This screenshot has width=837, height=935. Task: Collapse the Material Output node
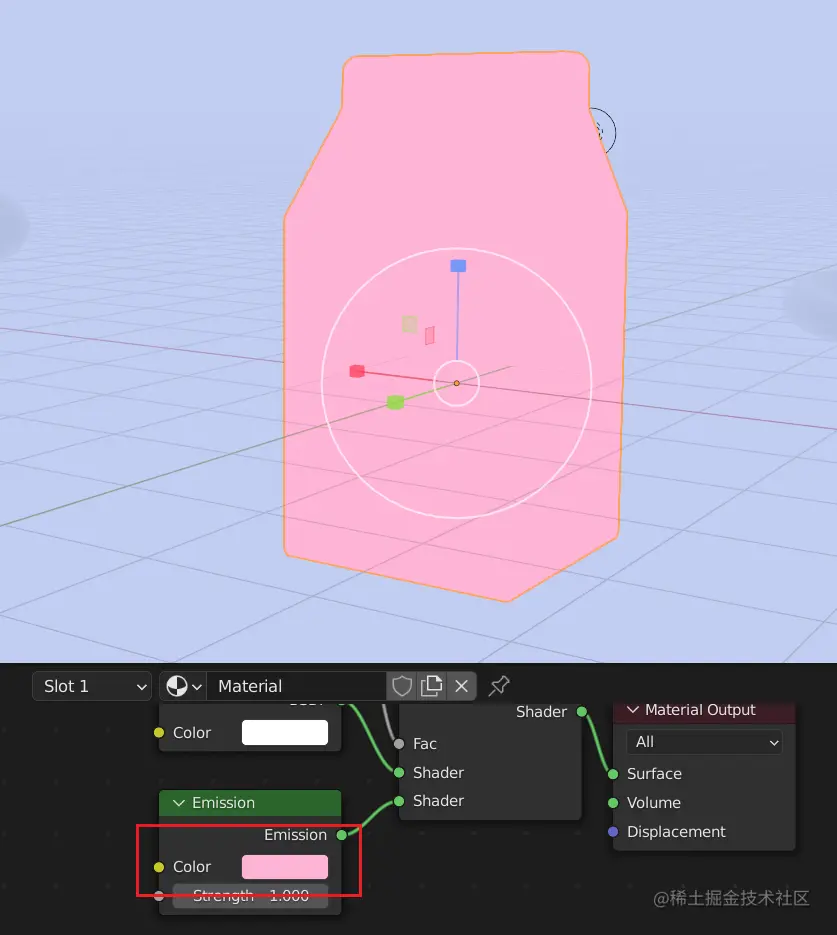[x=633, y=710]
